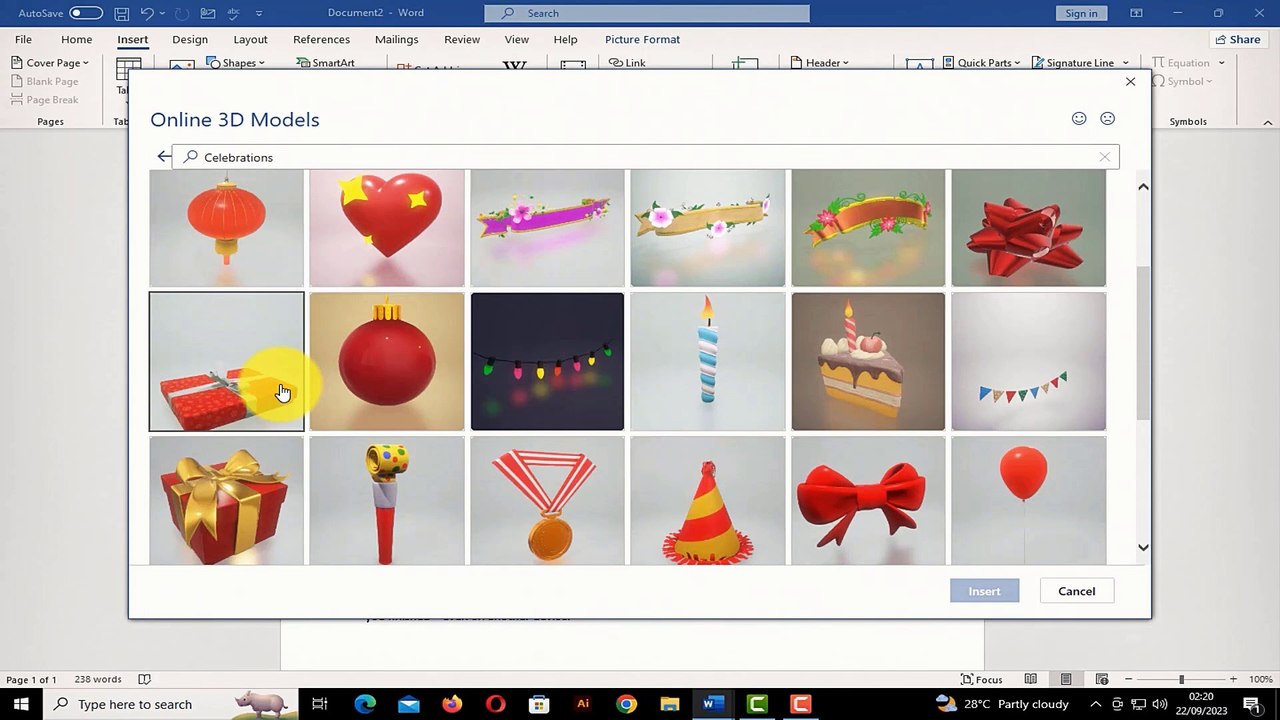The height and width of the screenshot is (720, 1280).
Task: Switch to the Home tab
Action: (x=77, y=39)
